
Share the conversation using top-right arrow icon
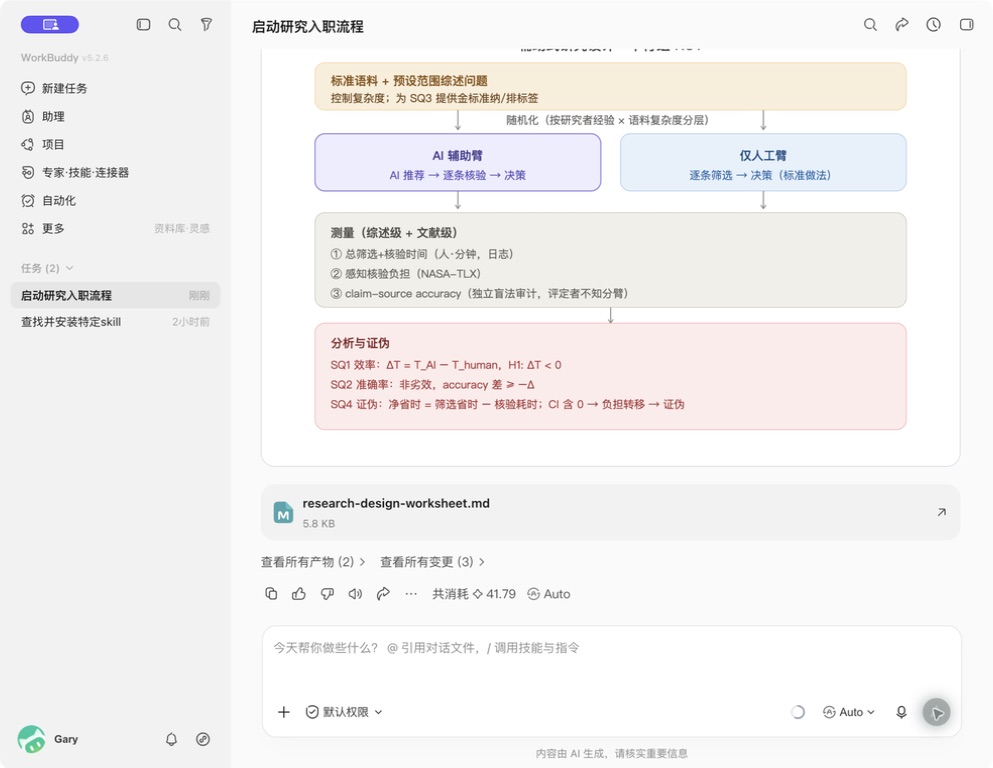coord(902,25)
